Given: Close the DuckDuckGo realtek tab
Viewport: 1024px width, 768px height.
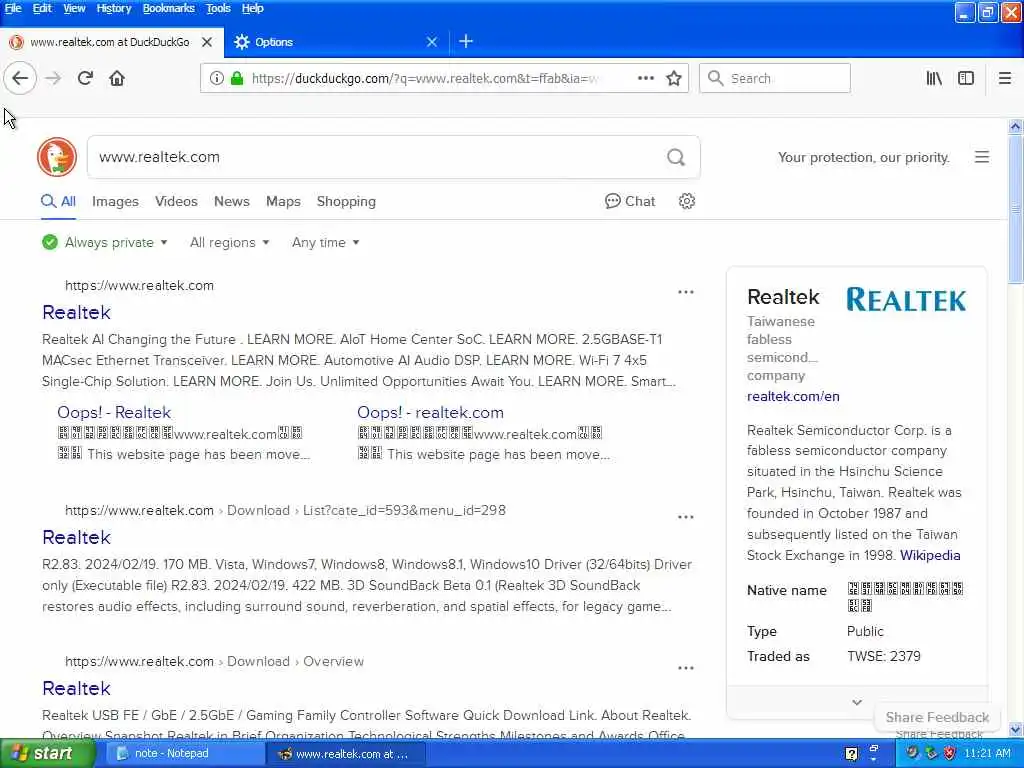Looking at the screenshot, I should click(x=207, y=42).
